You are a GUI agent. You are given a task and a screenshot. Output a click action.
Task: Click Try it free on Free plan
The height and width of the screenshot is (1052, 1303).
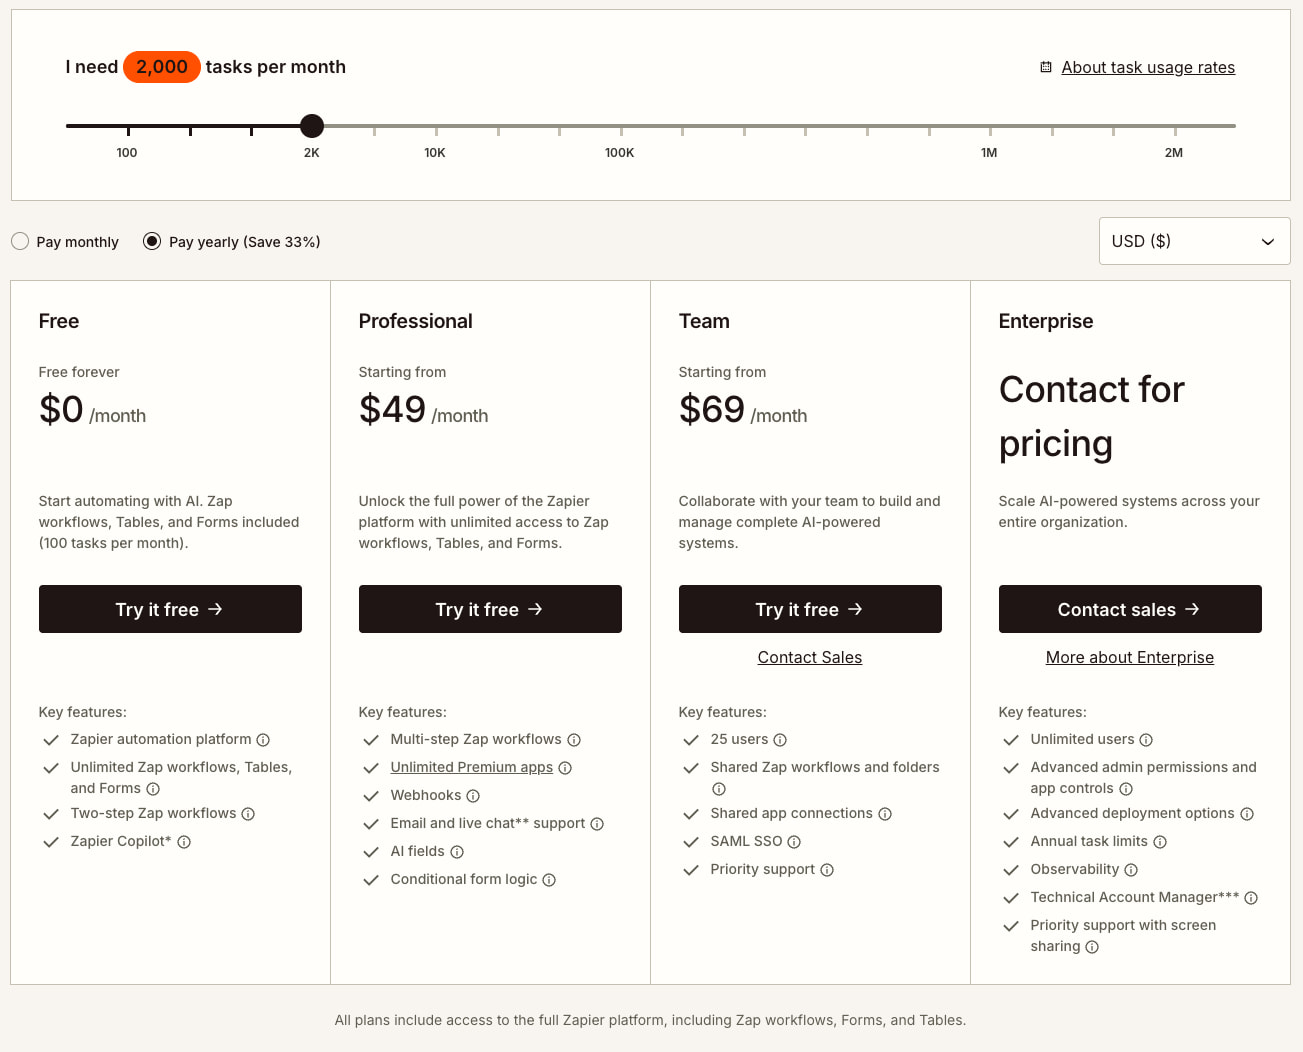point(170,609)
